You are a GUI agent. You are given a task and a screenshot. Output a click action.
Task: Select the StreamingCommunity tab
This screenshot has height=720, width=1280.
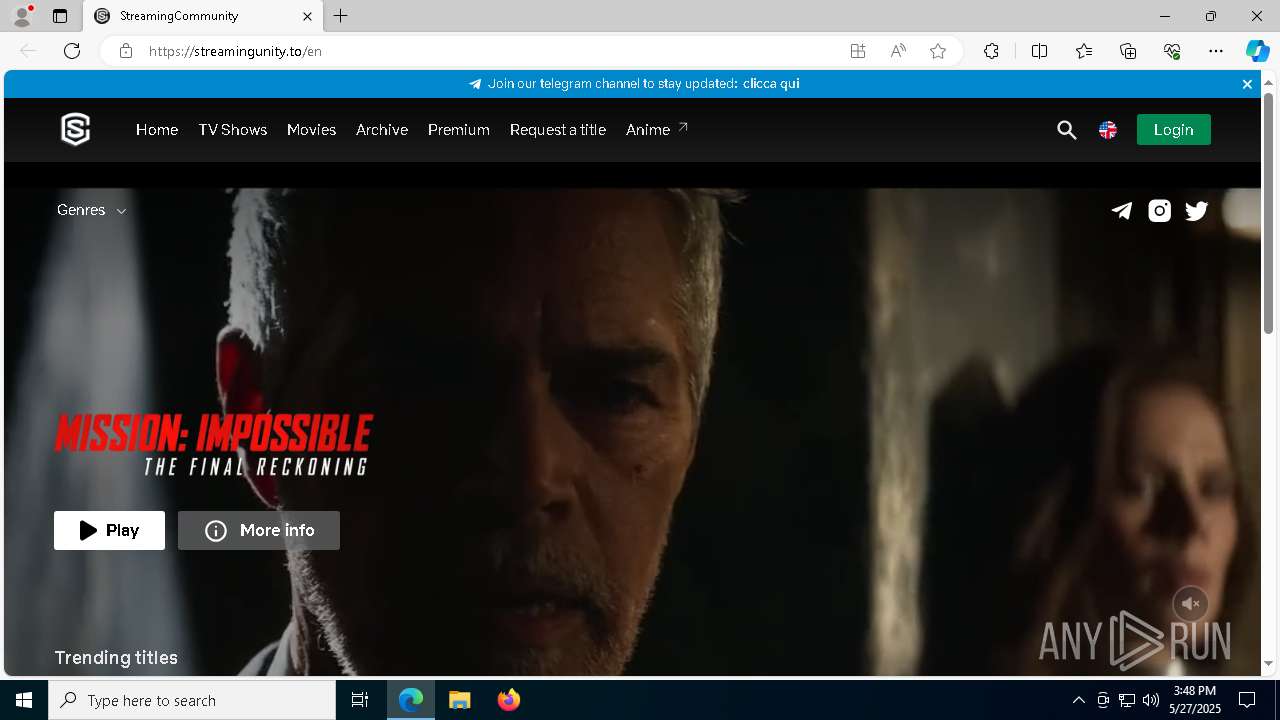pos(203,16)
